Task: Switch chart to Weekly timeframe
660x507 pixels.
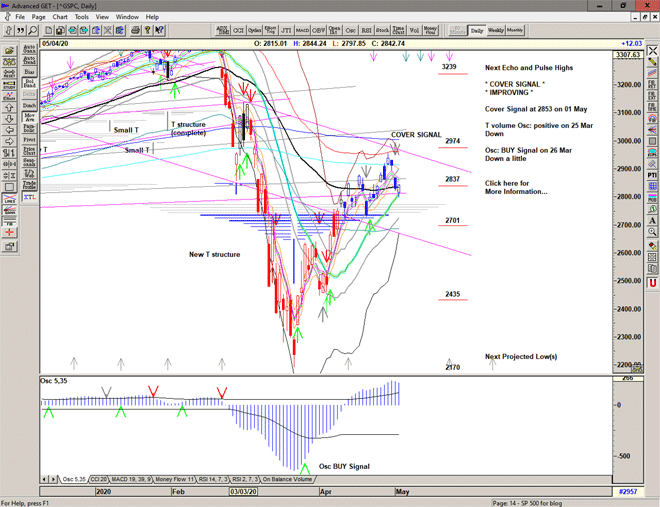Action: [497, 31]
